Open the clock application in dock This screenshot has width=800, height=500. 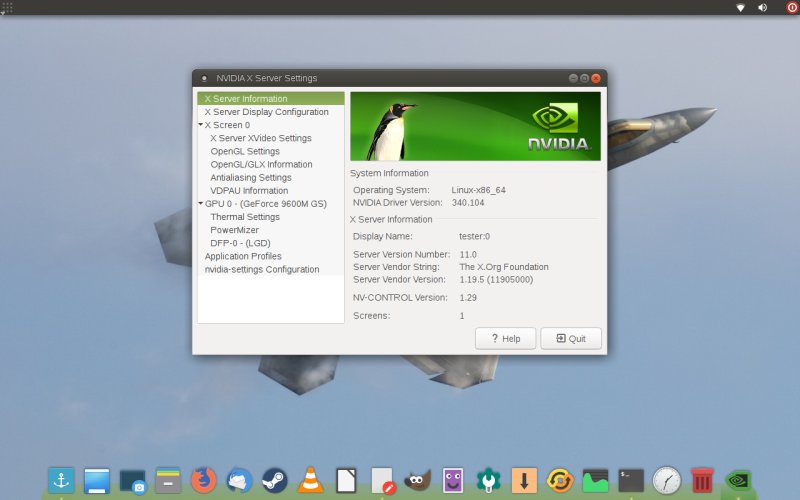666,481
